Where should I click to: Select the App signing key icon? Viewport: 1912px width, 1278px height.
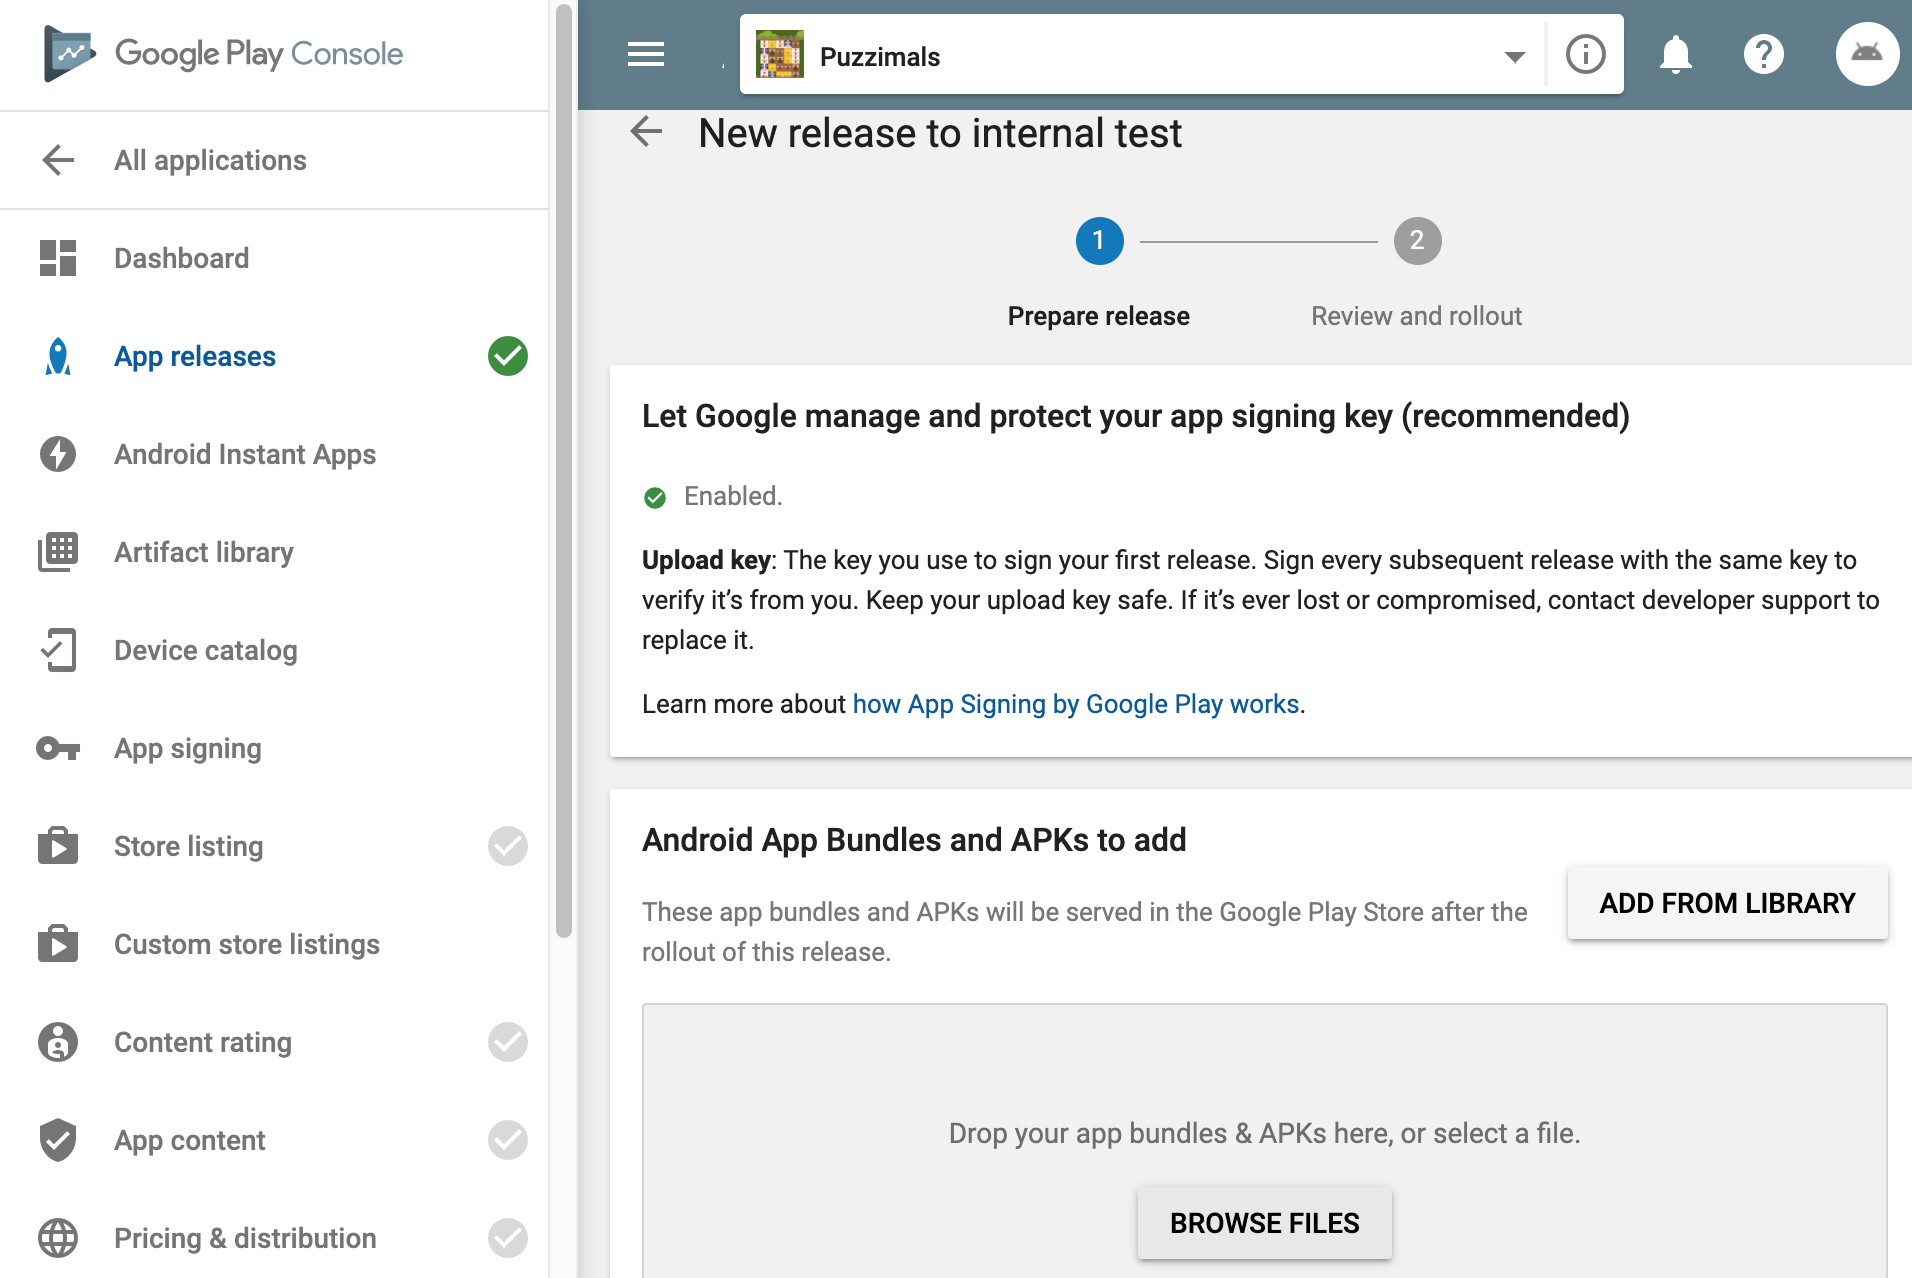click(58, 748)
